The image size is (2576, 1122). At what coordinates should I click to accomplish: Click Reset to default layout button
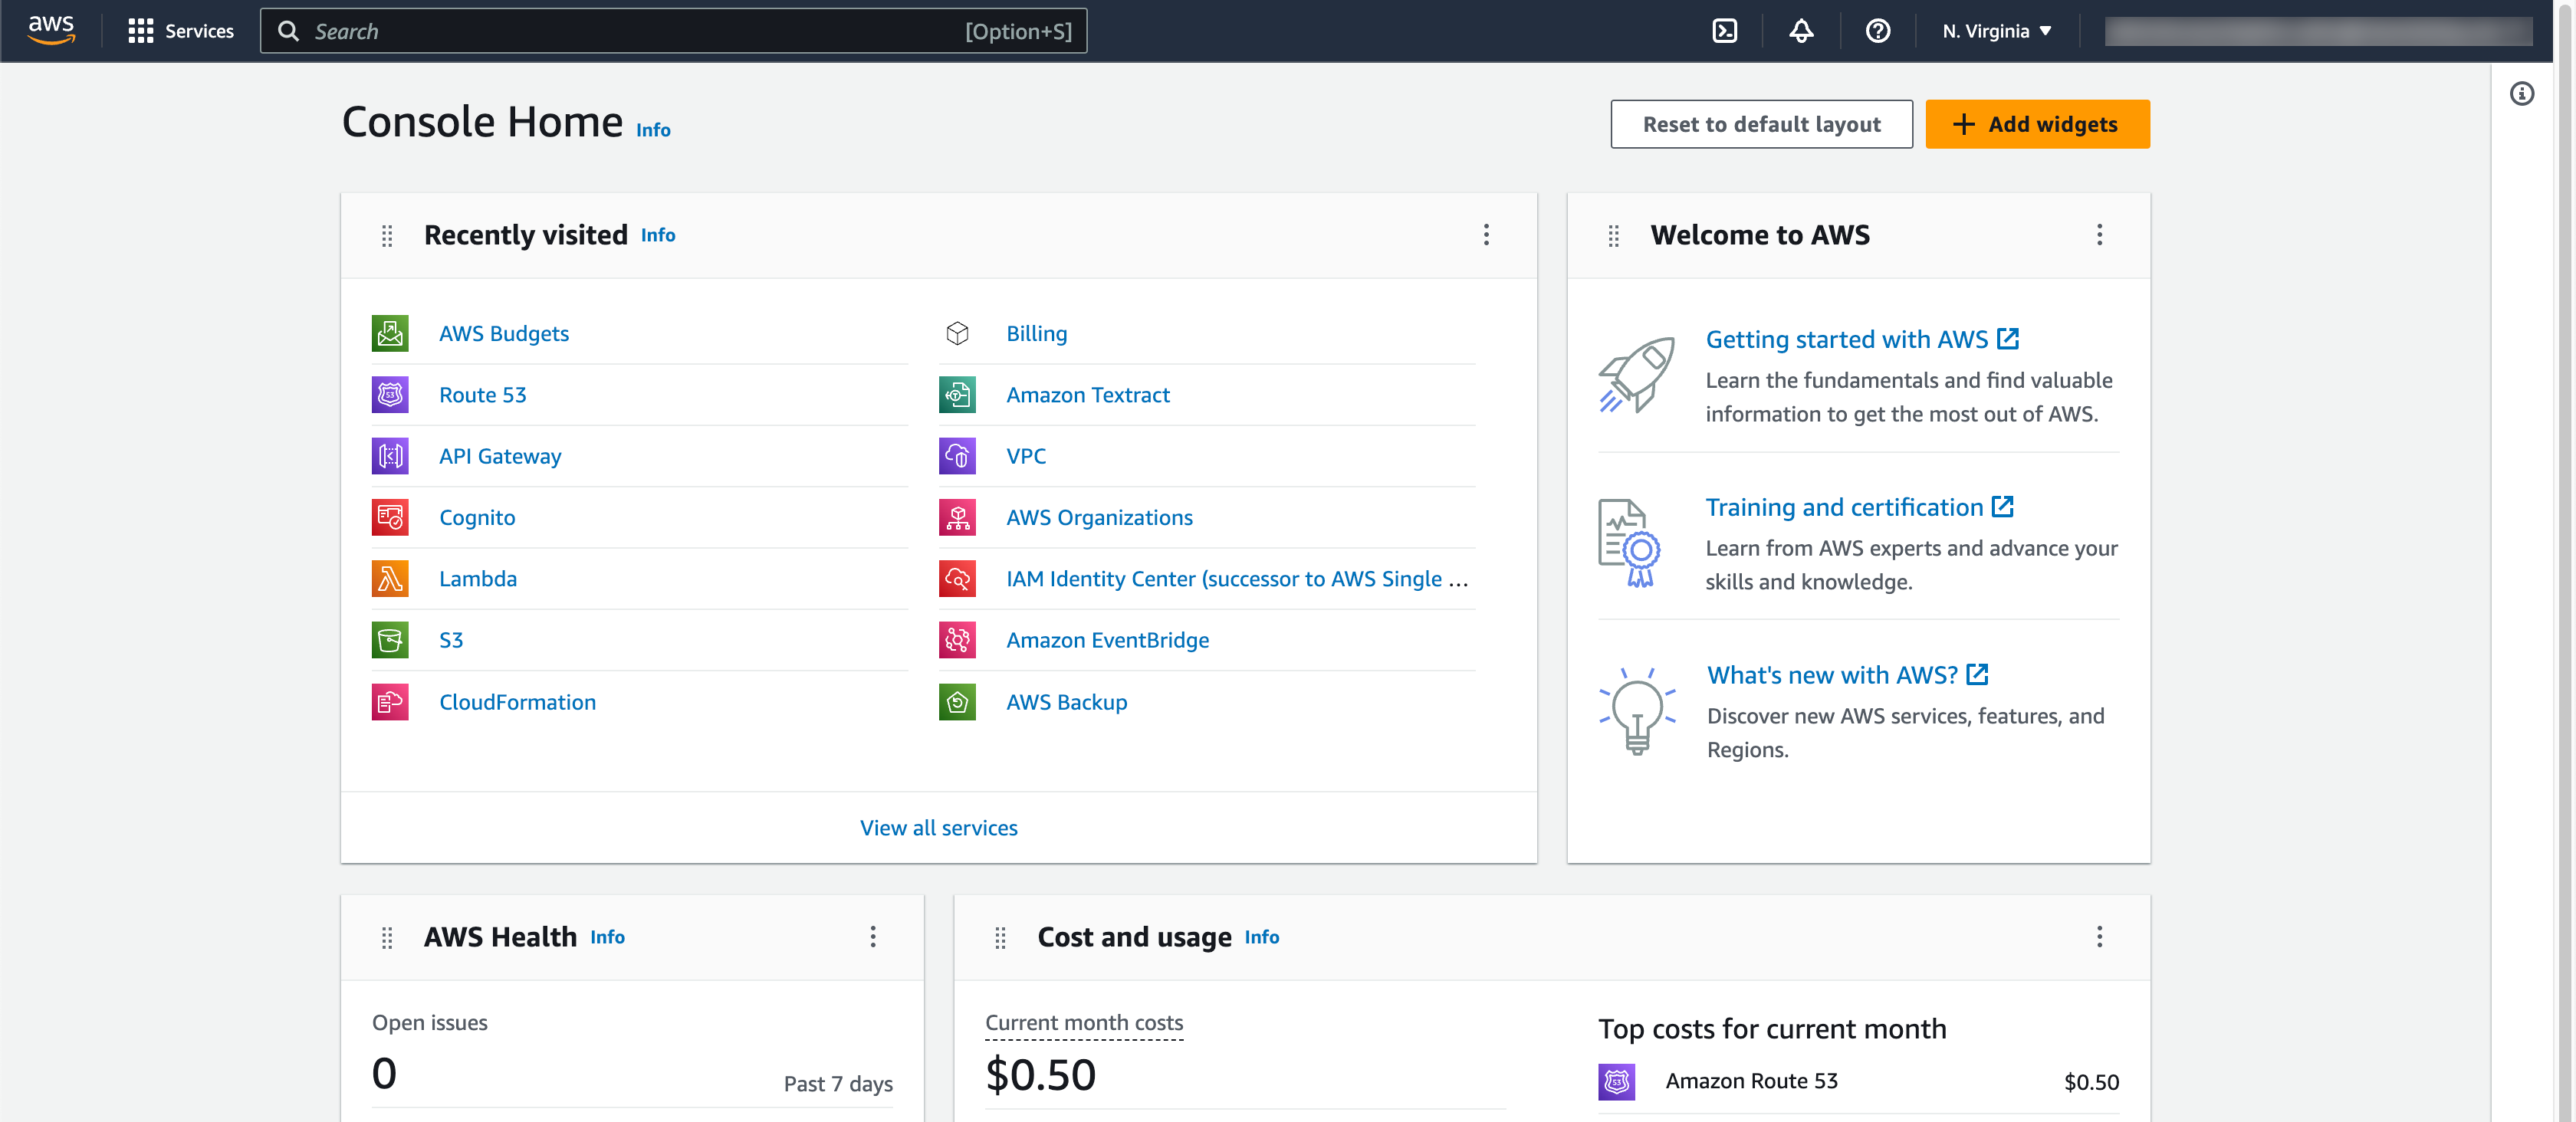[x=1760, y=124]
